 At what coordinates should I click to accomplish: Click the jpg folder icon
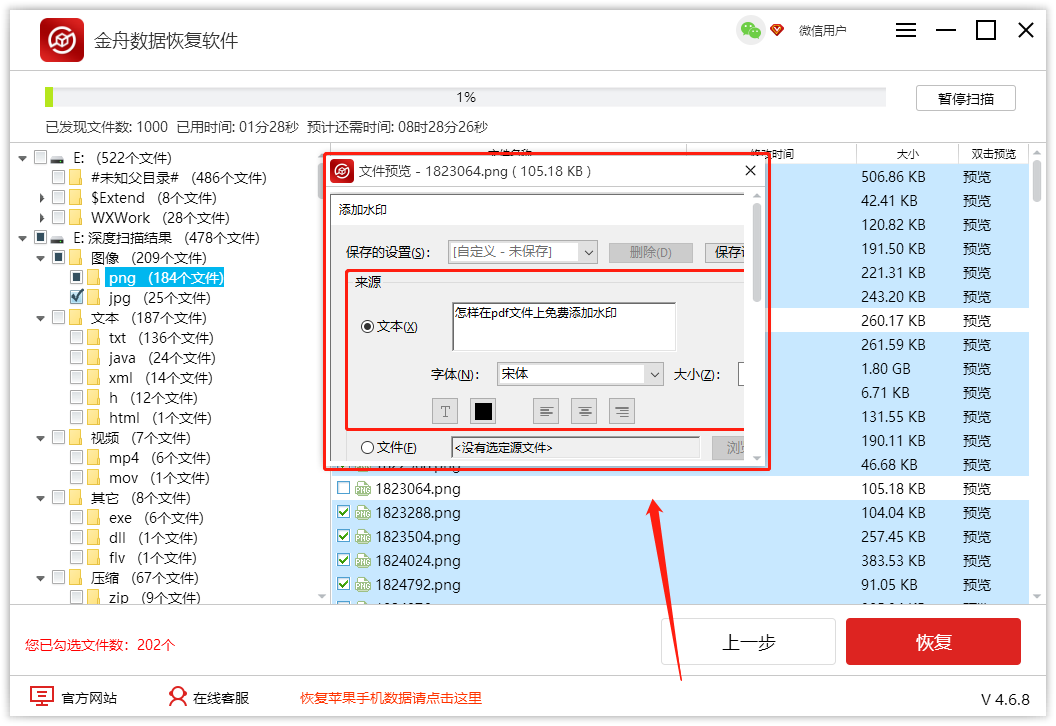[x=94, y=298]
